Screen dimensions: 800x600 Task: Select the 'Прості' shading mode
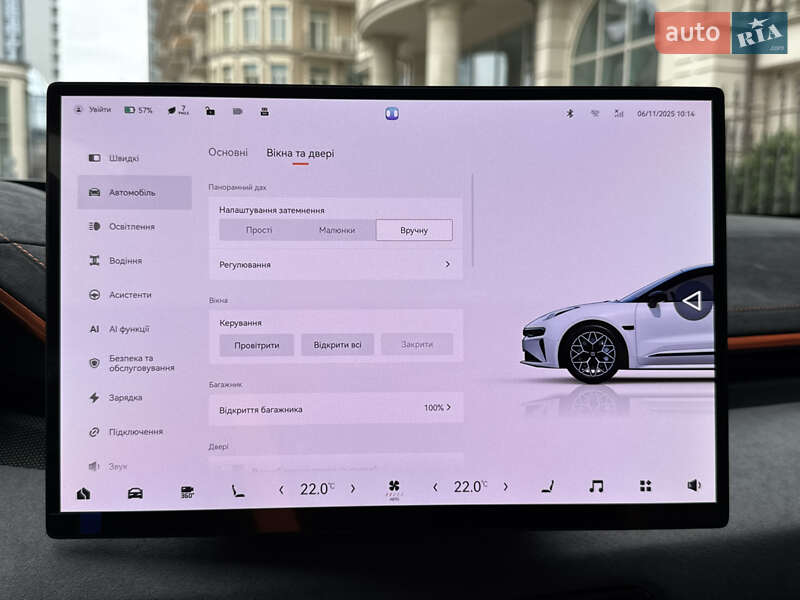(x=258, y=230)
